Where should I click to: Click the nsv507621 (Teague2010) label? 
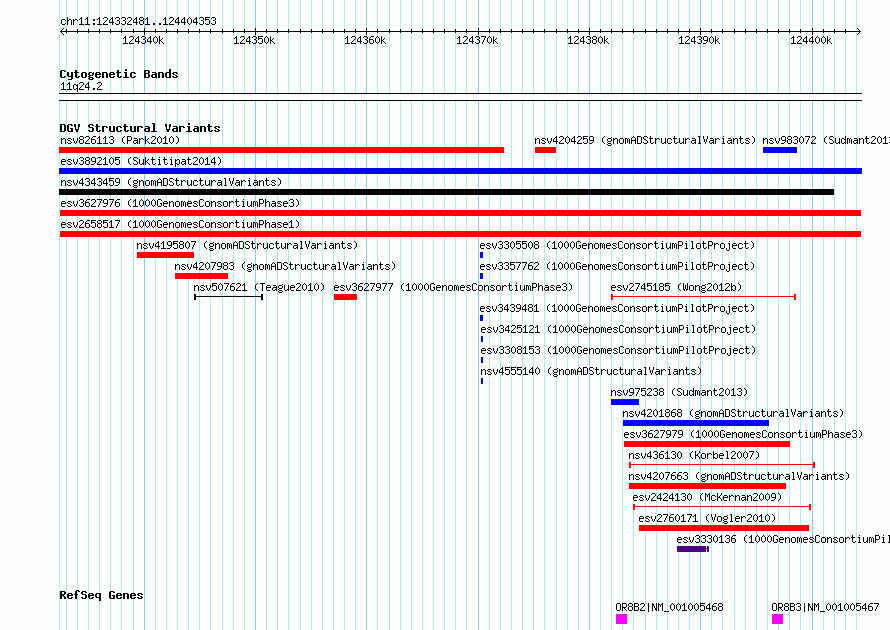coord(259,287)
